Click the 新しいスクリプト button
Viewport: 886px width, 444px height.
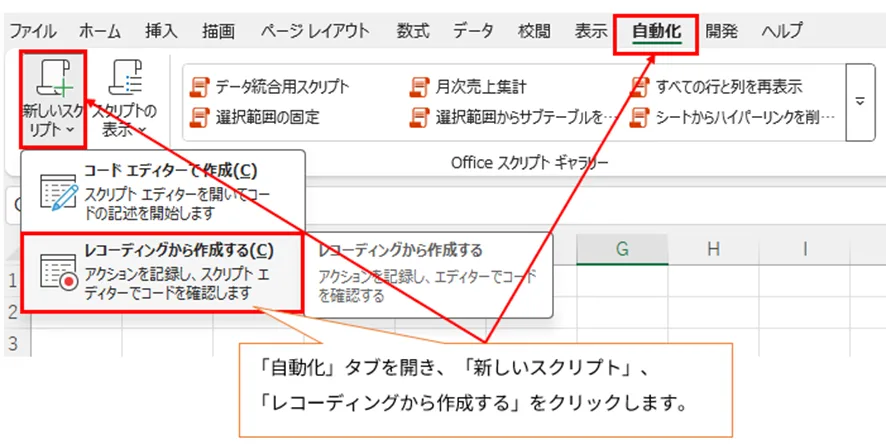click(x=53, y=99)
